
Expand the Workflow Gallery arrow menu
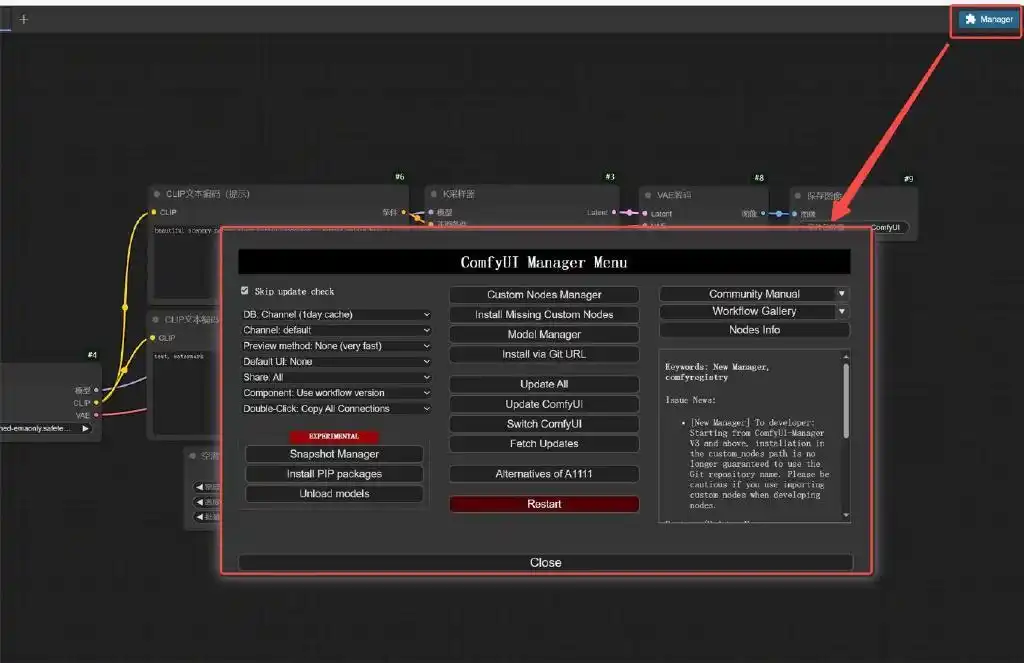[x=842, y=311]
